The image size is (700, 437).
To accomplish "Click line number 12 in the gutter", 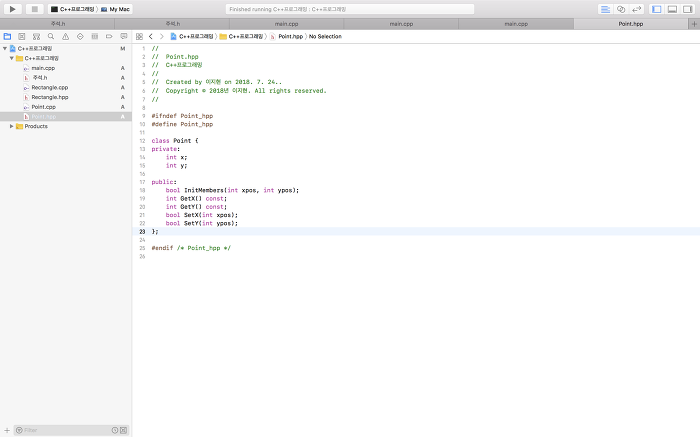I will pos(142,141).
